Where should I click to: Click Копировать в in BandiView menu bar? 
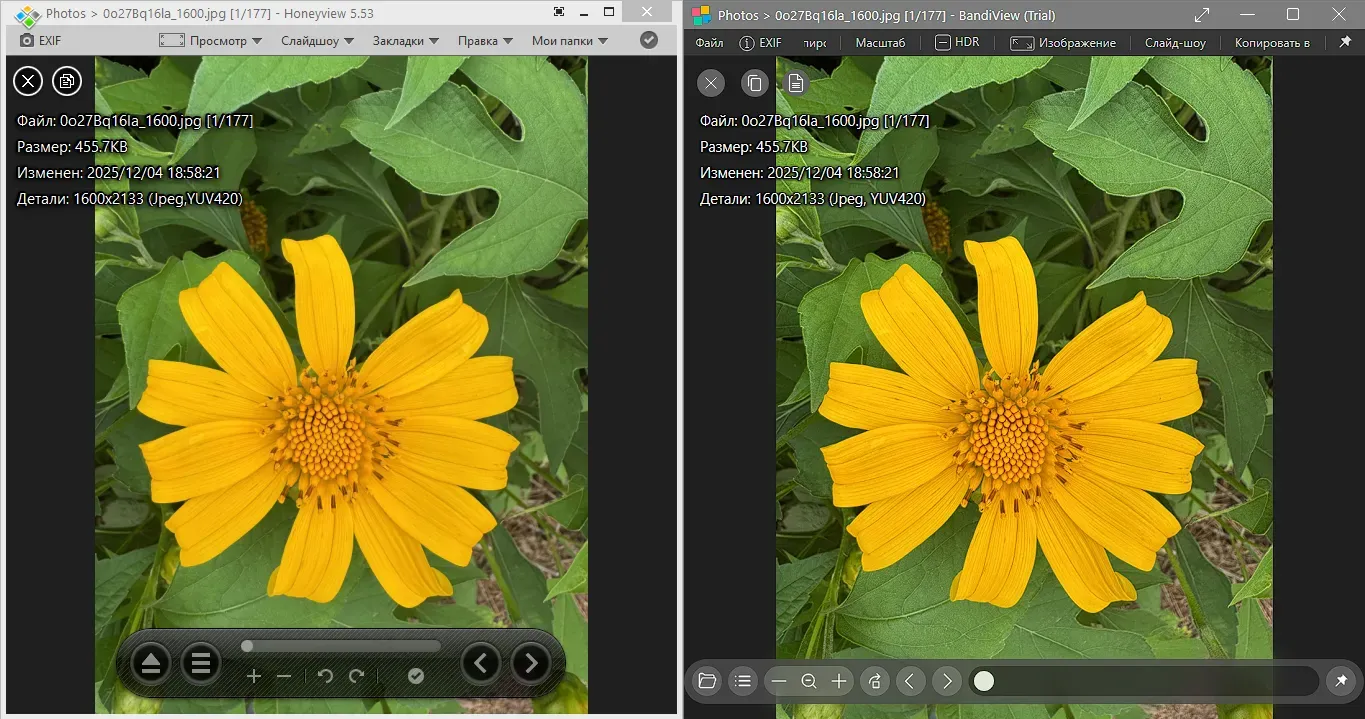[1274, 42]
